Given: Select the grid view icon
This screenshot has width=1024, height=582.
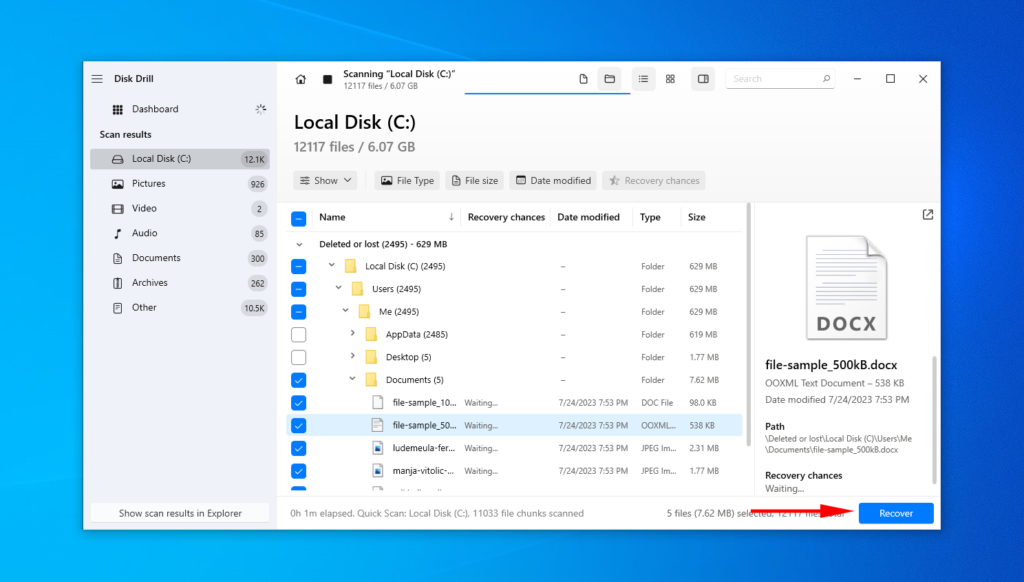Looking at the screenshot, I should [670, 78].
